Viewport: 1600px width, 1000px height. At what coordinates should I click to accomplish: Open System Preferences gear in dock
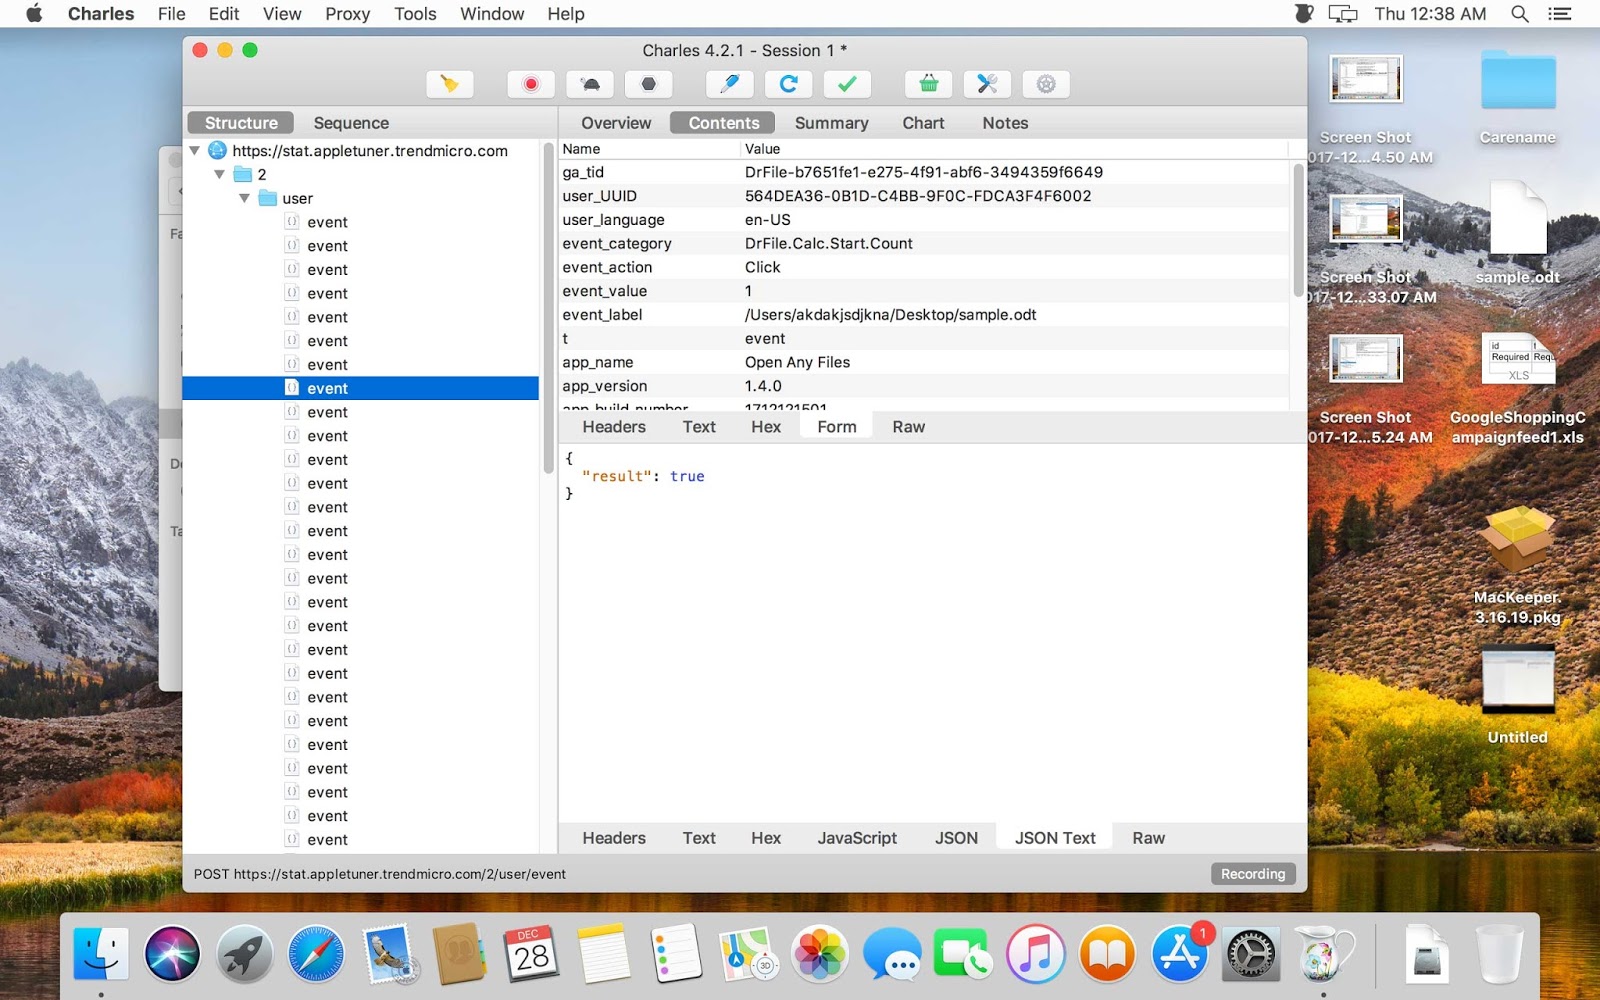pos(1251,953)
